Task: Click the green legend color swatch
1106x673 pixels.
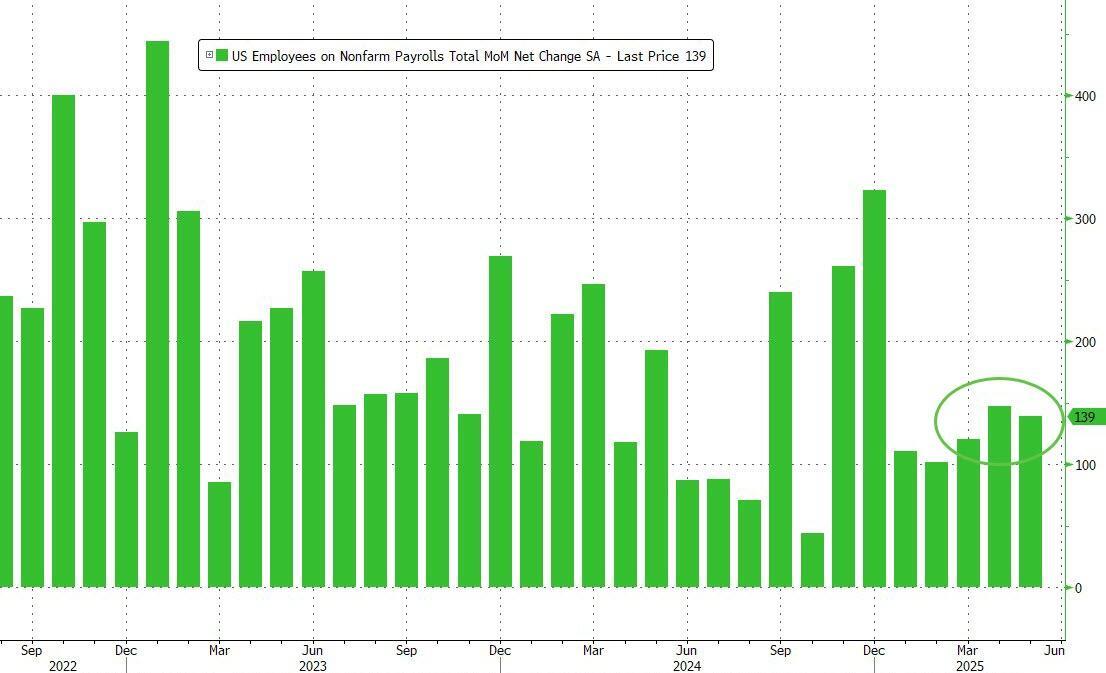Action: (x=222, y=56)
